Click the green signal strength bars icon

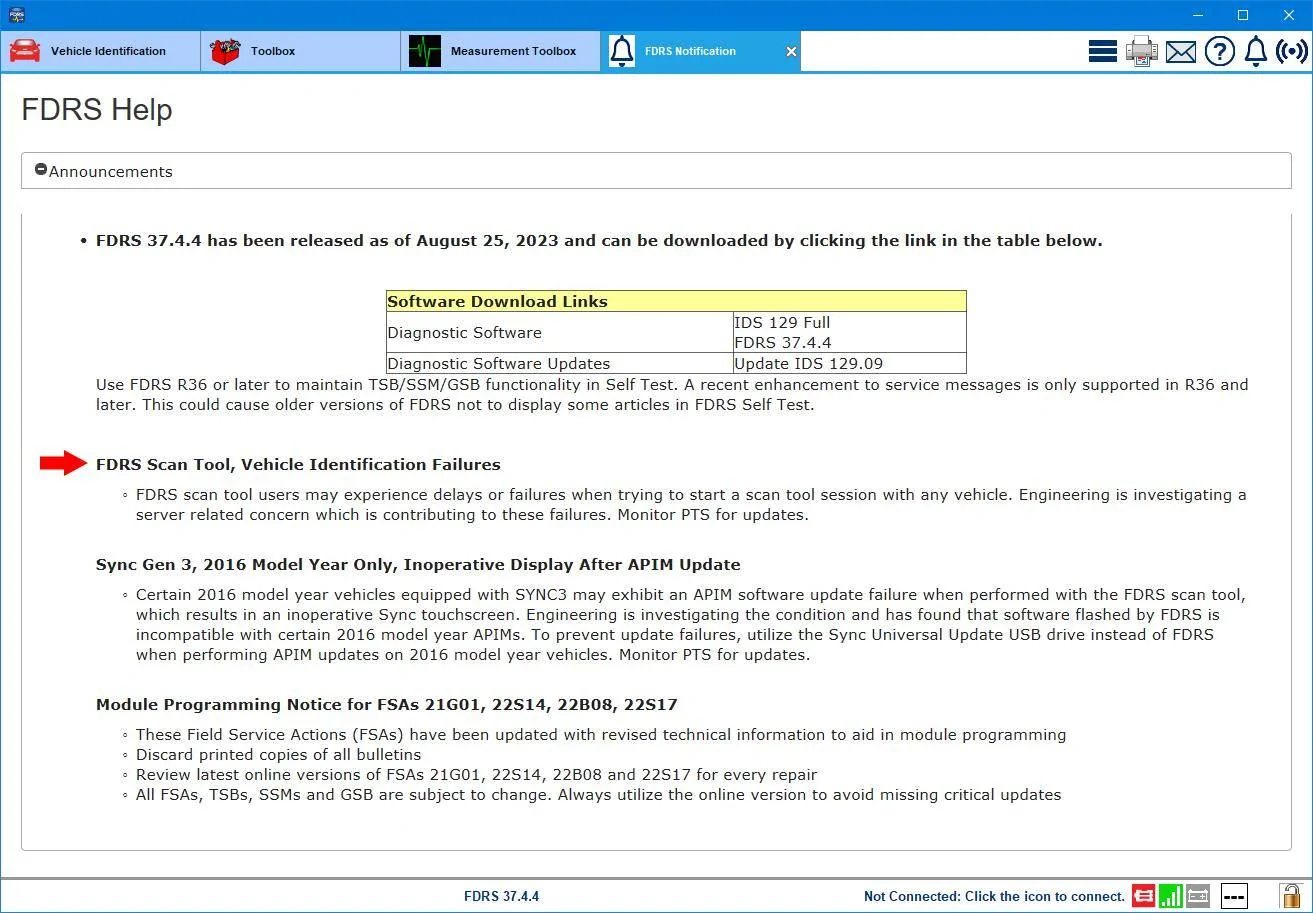click(x=1171, y=896)
